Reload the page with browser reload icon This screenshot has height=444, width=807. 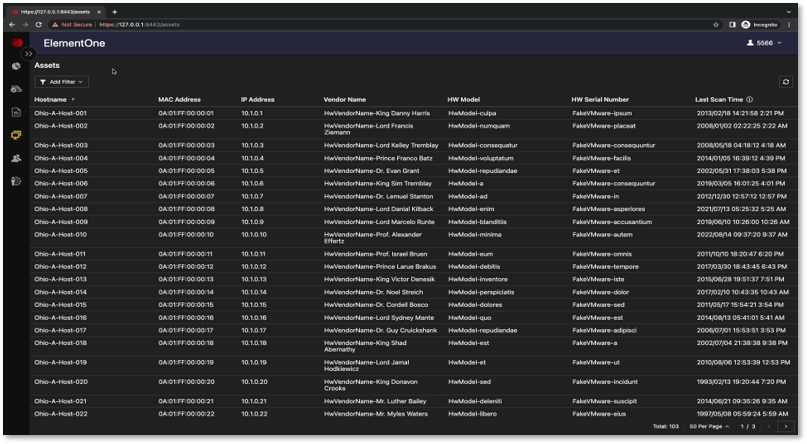click(x=39, y=25)
